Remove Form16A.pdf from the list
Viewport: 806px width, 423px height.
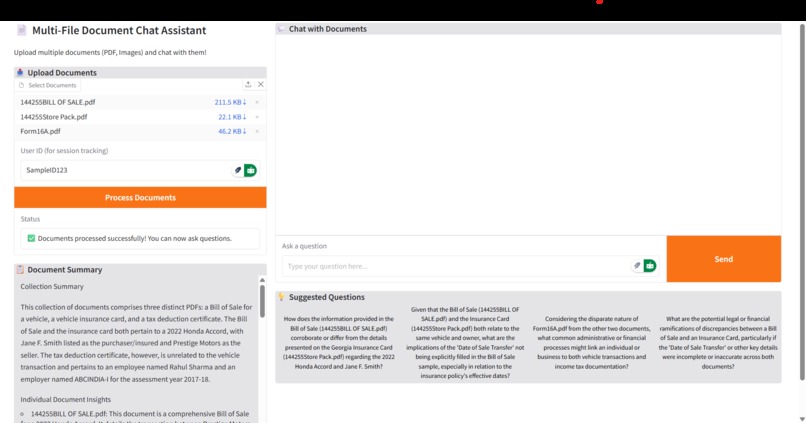[257, 131]
